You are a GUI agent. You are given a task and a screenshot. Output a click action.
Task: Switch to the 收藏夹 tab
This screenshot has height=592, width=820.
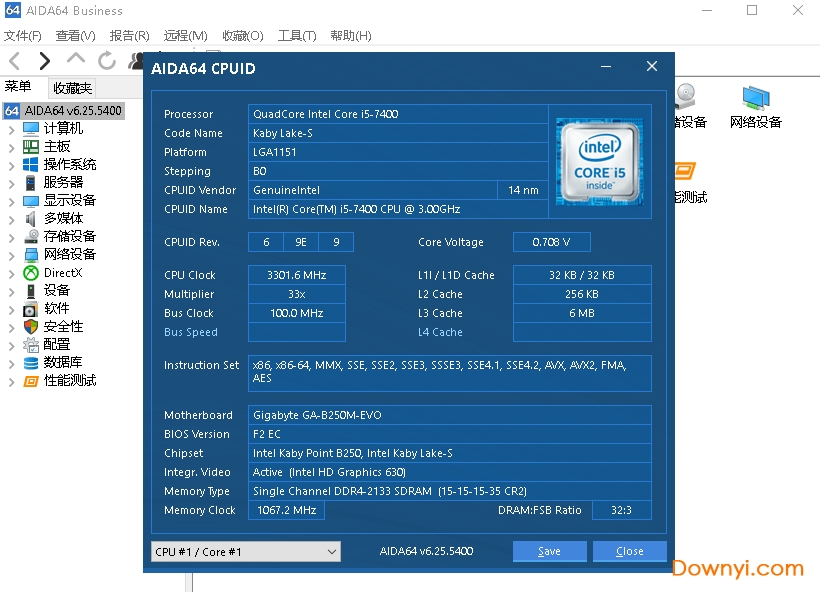(72, 88)
